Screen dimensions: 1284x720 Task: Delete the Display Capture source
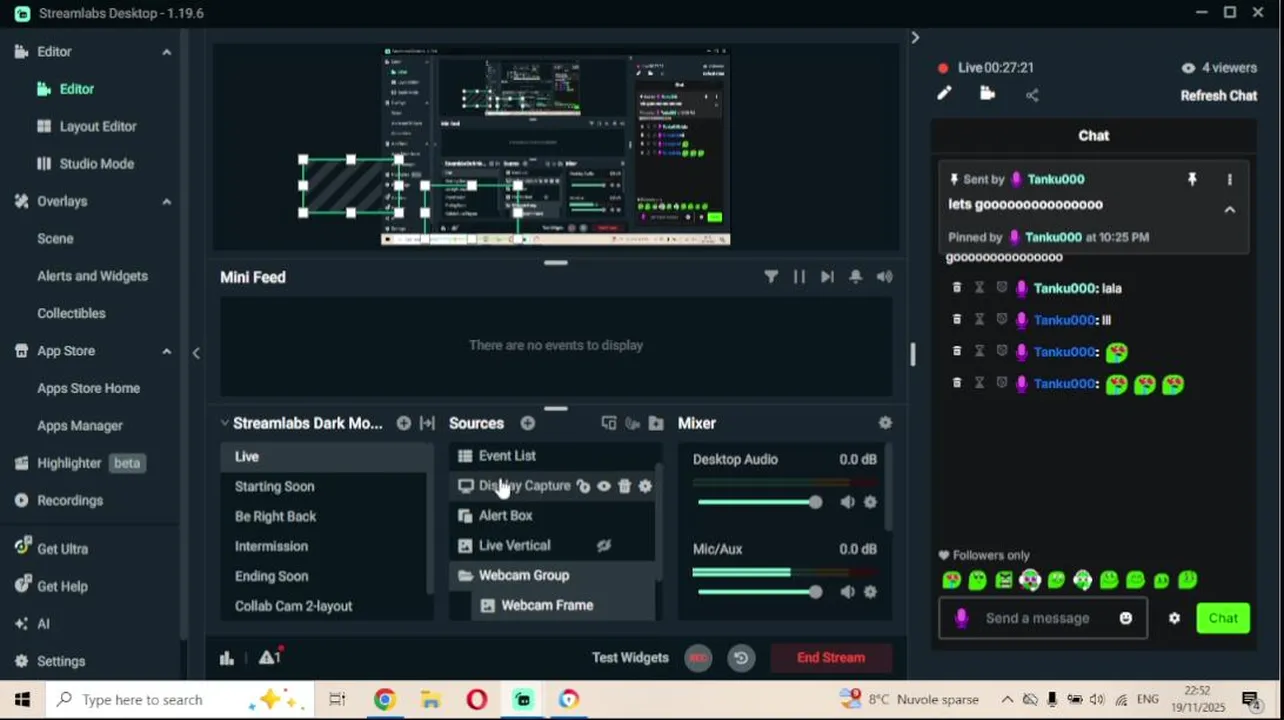624,486
